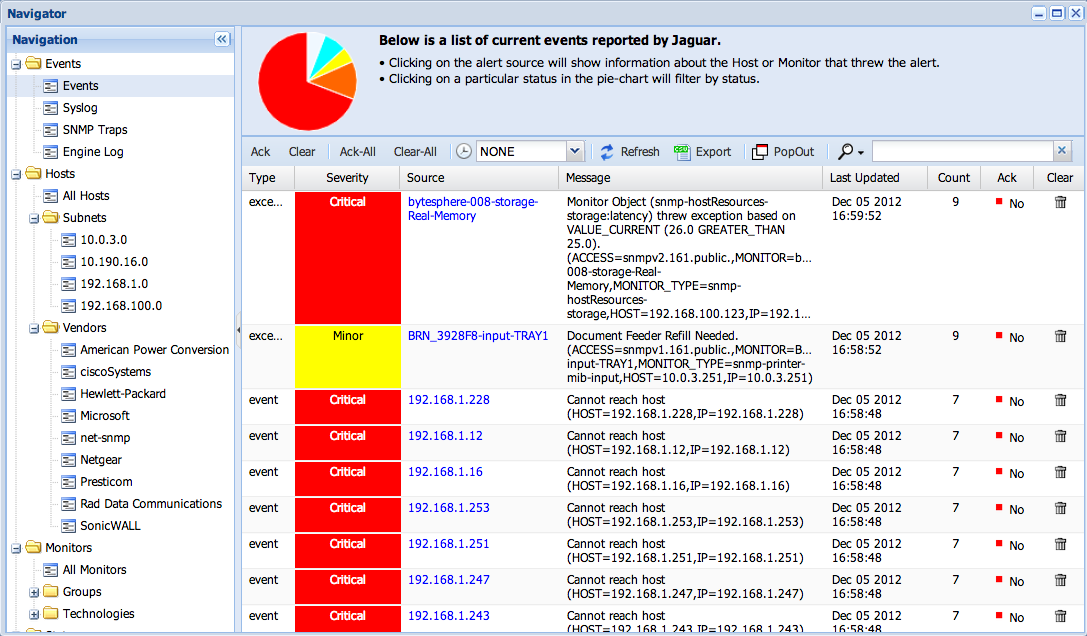Collapse the Navigation panel with the double-arrow icon
Viewport: 1087px width, 636px height.
(222, 39)
